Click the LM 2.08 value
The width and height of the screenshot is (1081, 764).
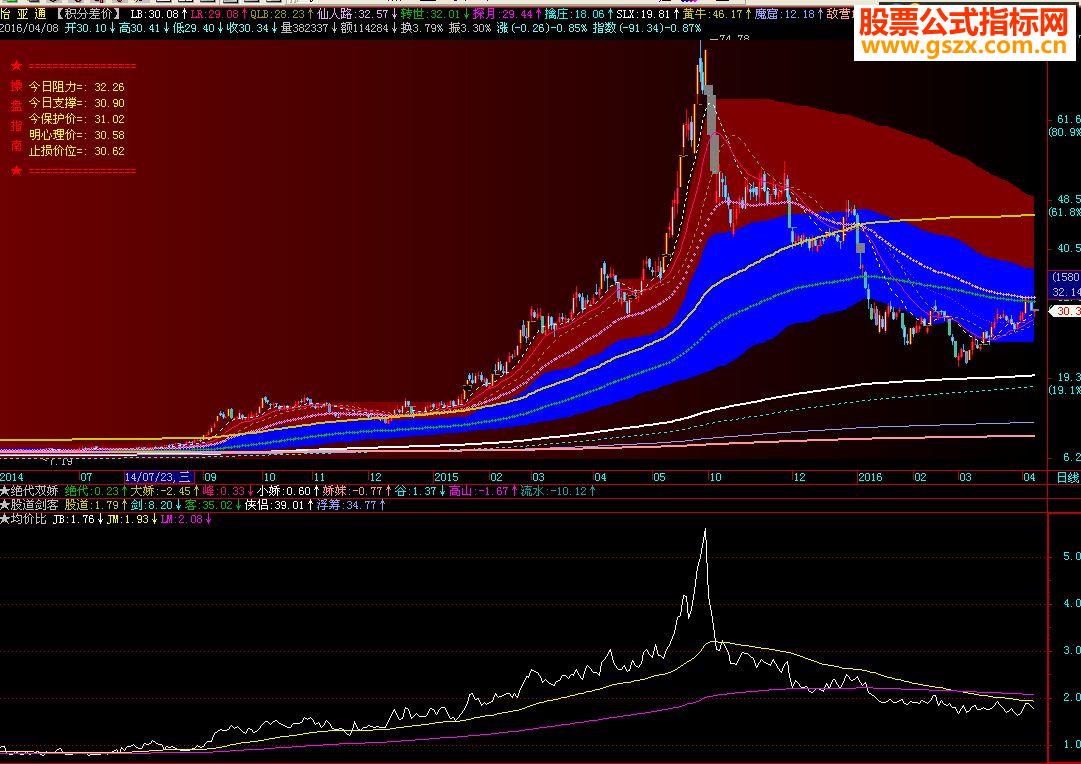pyautogui.click(x=186, y=519)
